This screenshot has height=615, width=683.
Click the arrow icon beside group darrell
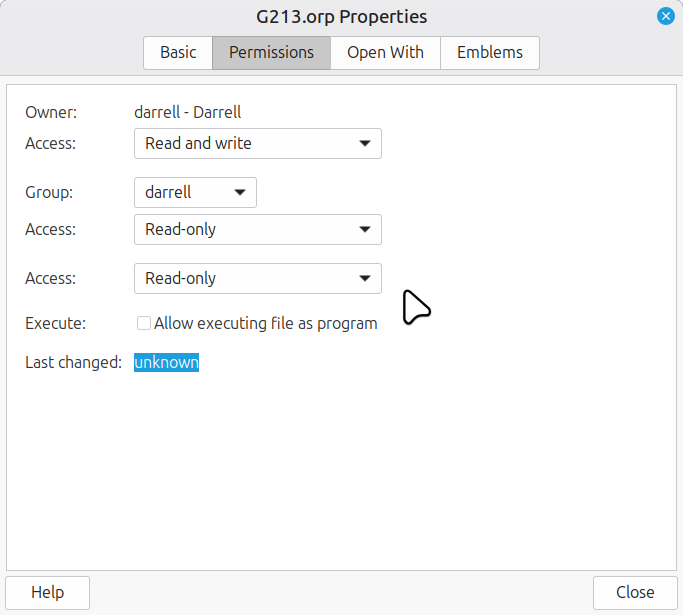click(239, 192)
